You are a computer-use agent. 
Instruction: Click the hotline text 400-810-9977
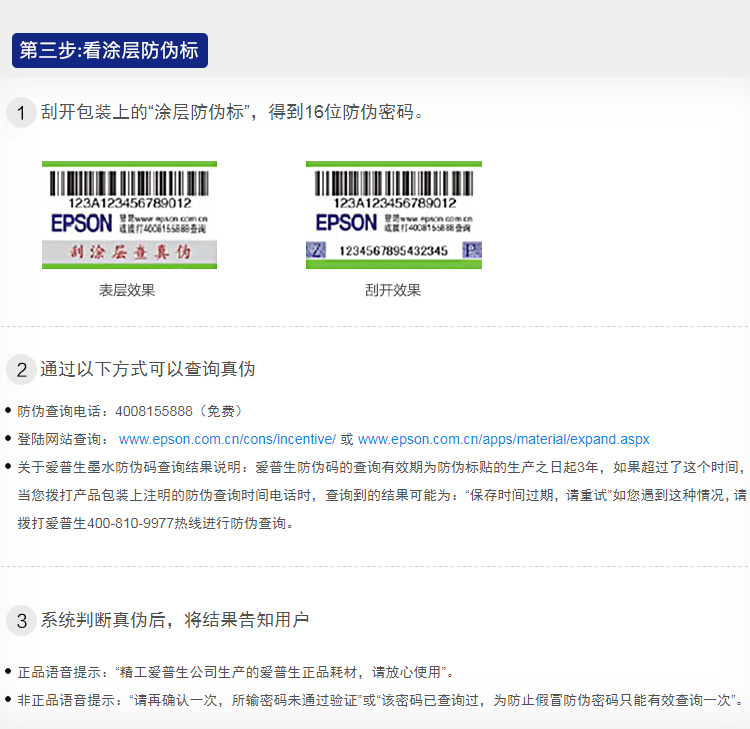pyautogui.click(x=130, y=523)
